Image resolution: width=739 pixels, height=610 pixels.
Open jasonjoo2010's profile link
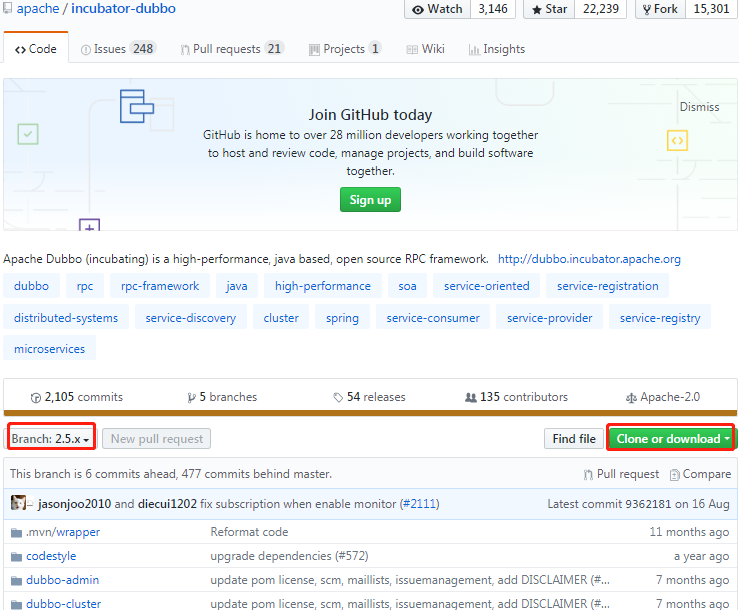pos(74,503)
